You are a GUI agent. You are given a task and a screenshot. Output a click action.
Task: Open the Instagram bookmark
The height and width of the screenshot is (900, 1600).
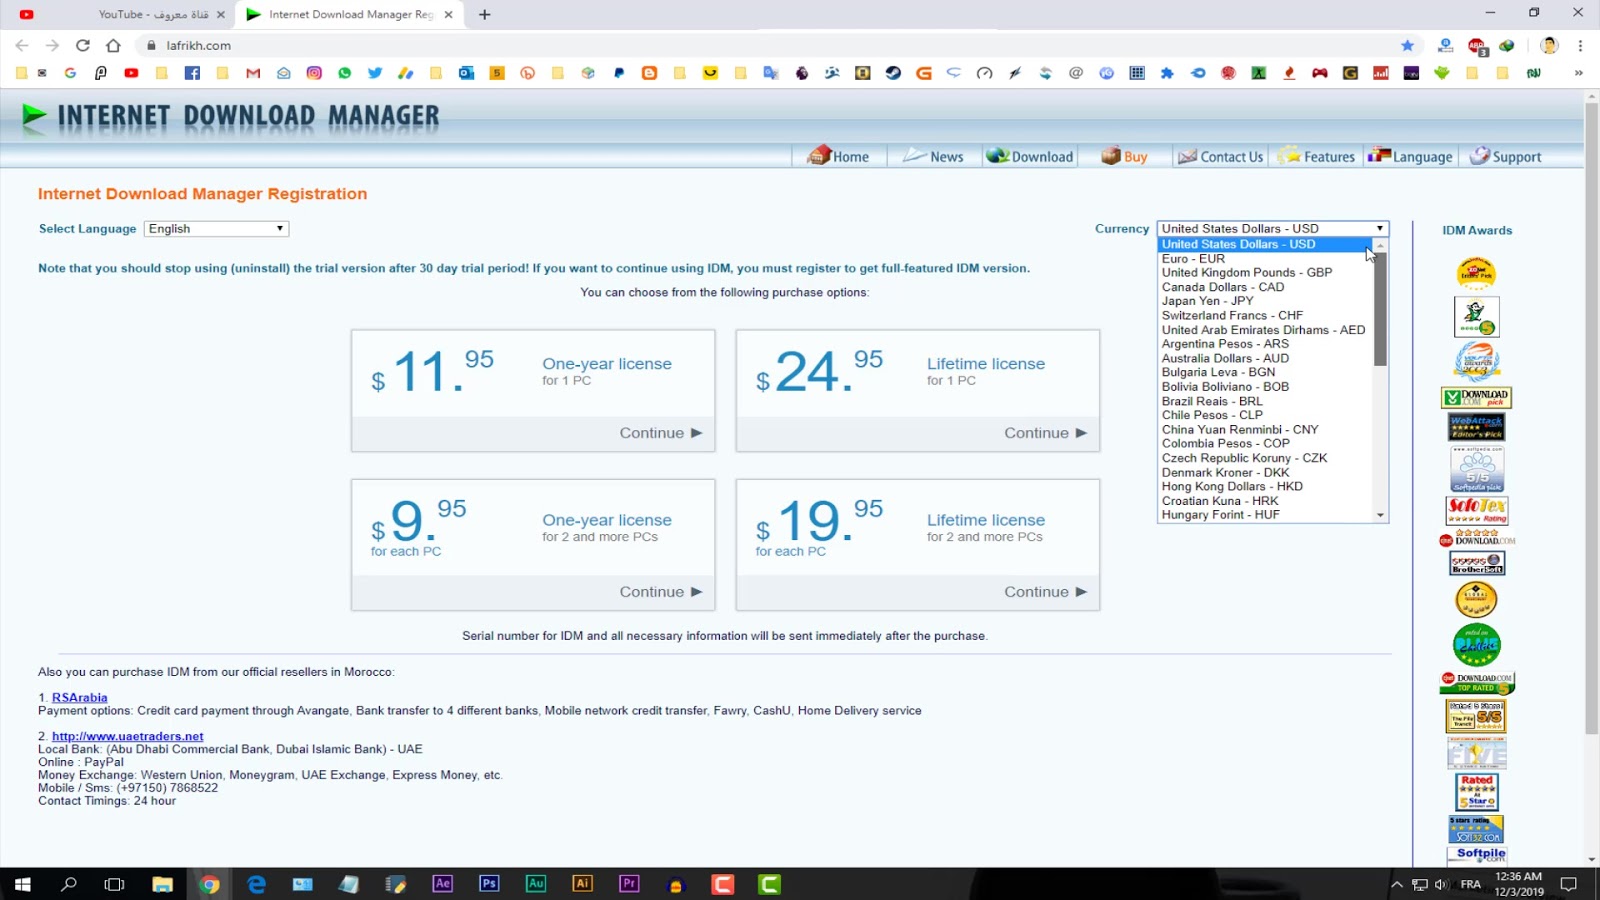(x=314, y=73)
